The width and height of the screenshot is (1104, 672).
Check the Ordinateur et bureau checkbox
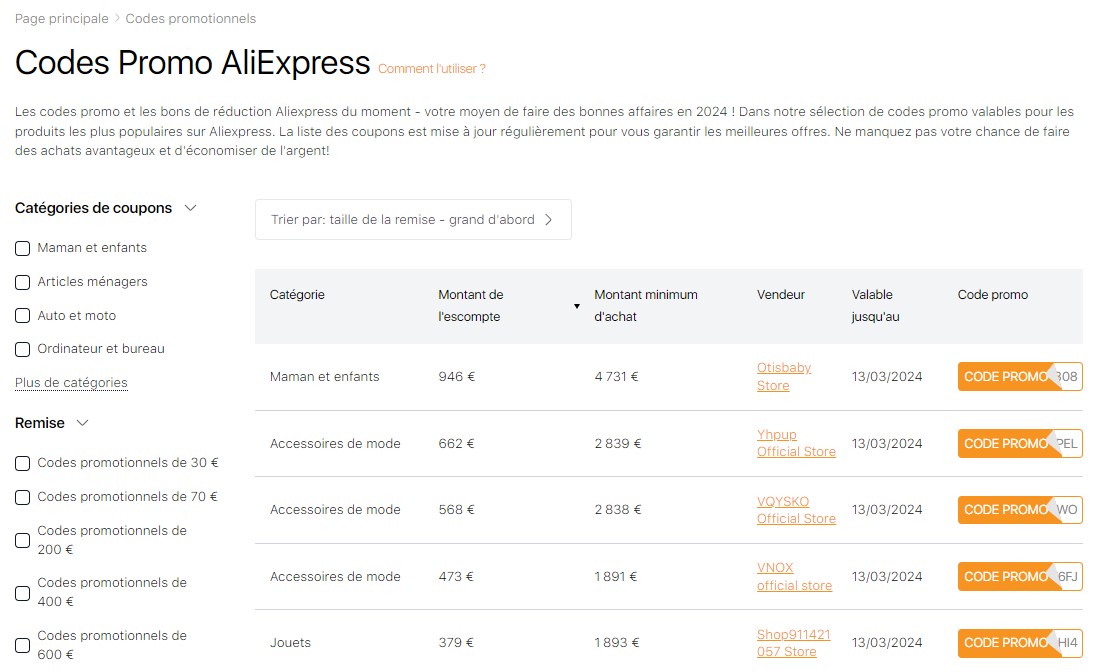[22, 349]
